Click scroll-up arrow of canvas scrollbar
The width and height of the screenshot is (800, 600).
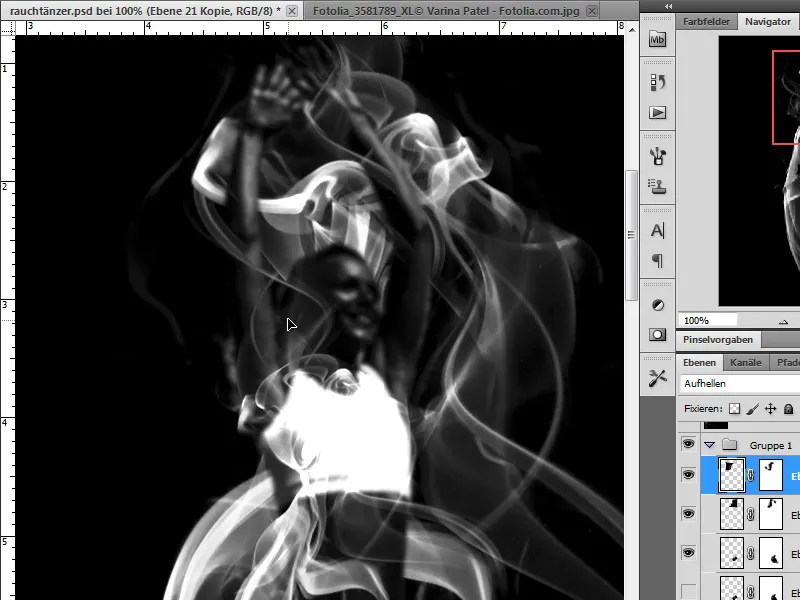[632, 30]
